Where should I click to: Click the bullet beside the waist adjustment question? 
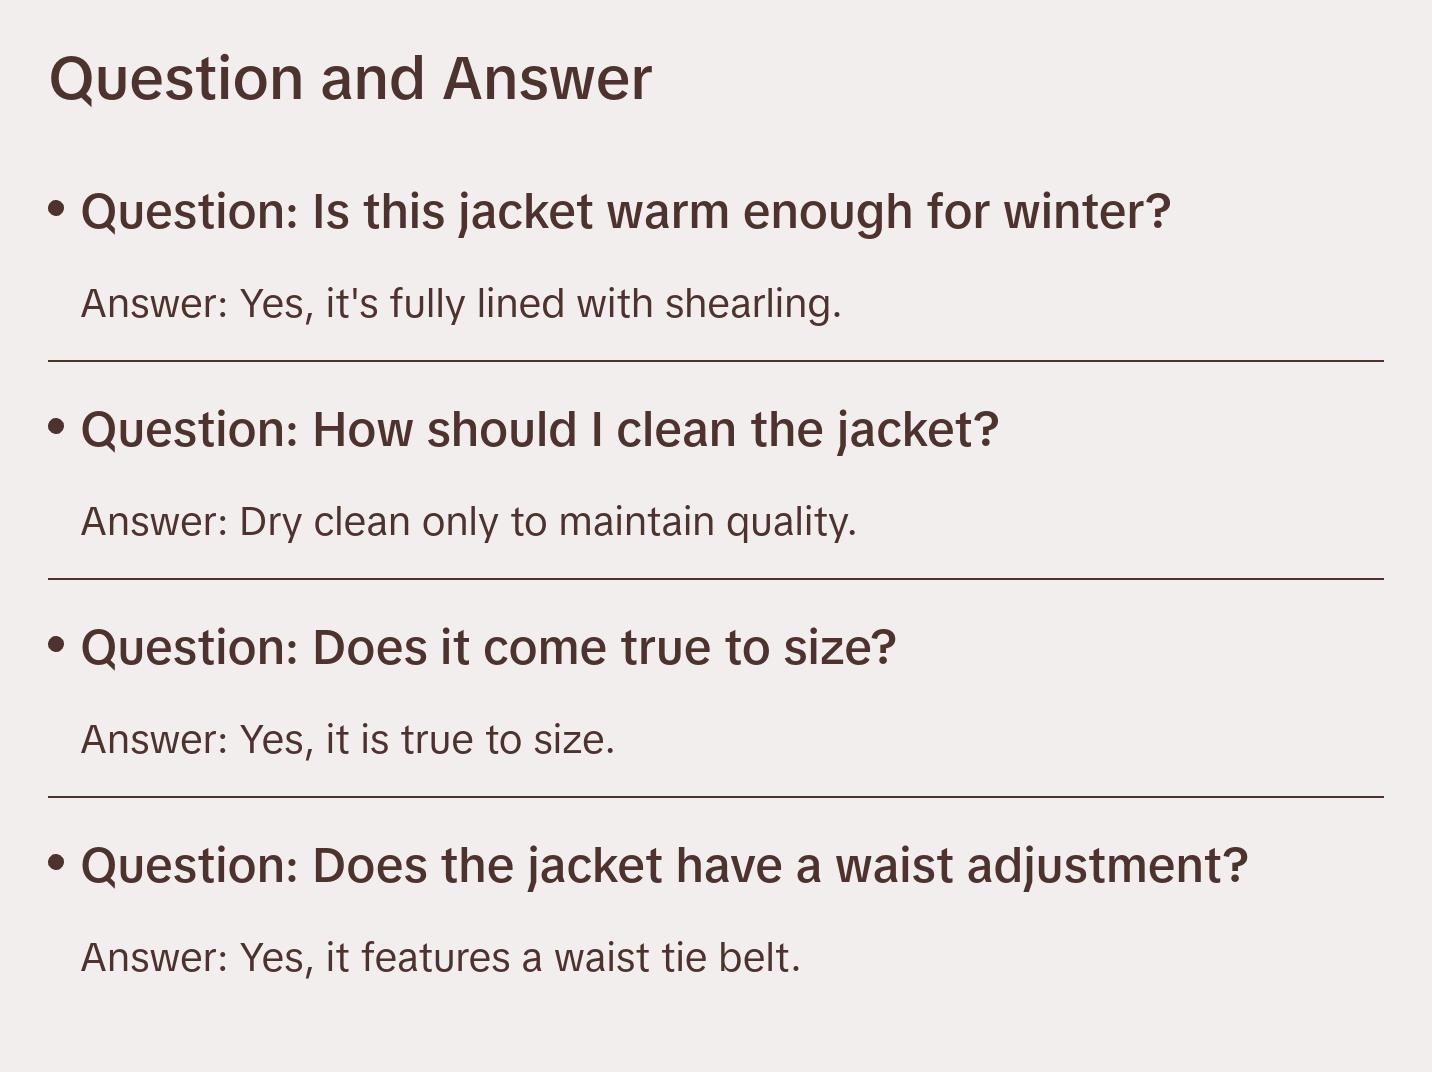(x=57, y=863)
